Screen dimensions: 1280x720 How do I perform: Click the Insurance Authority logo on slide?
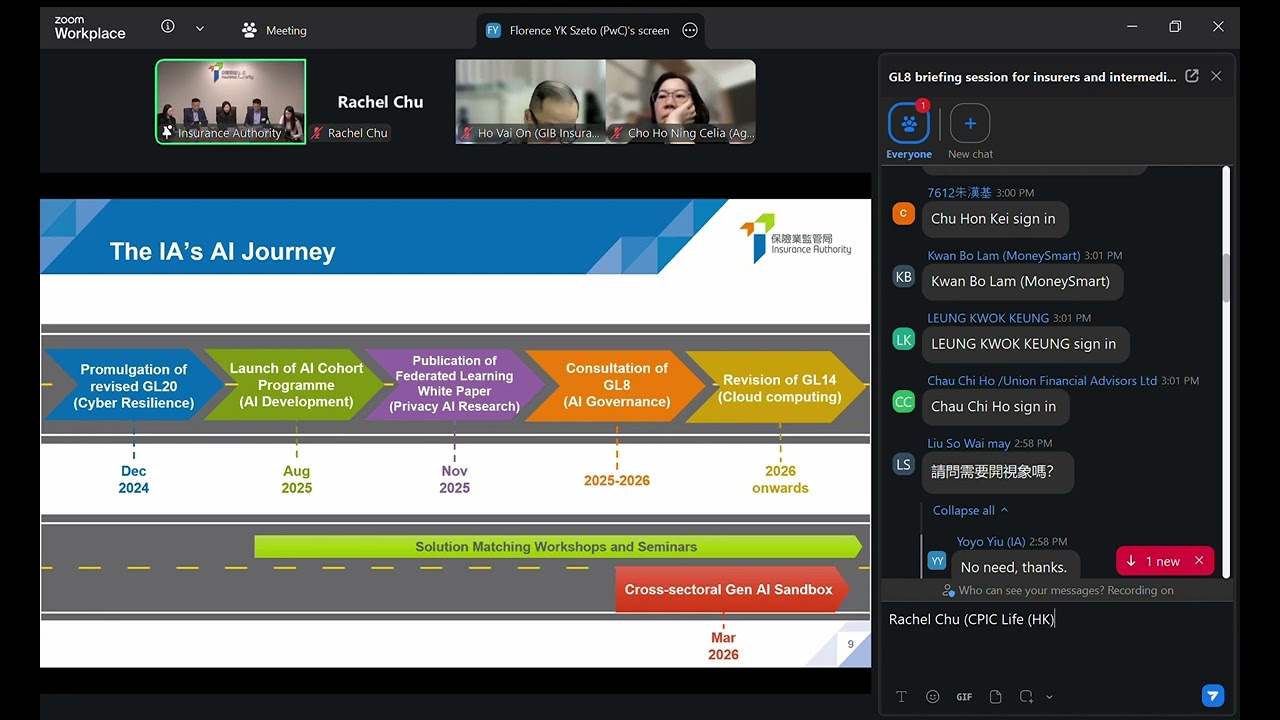796,239
